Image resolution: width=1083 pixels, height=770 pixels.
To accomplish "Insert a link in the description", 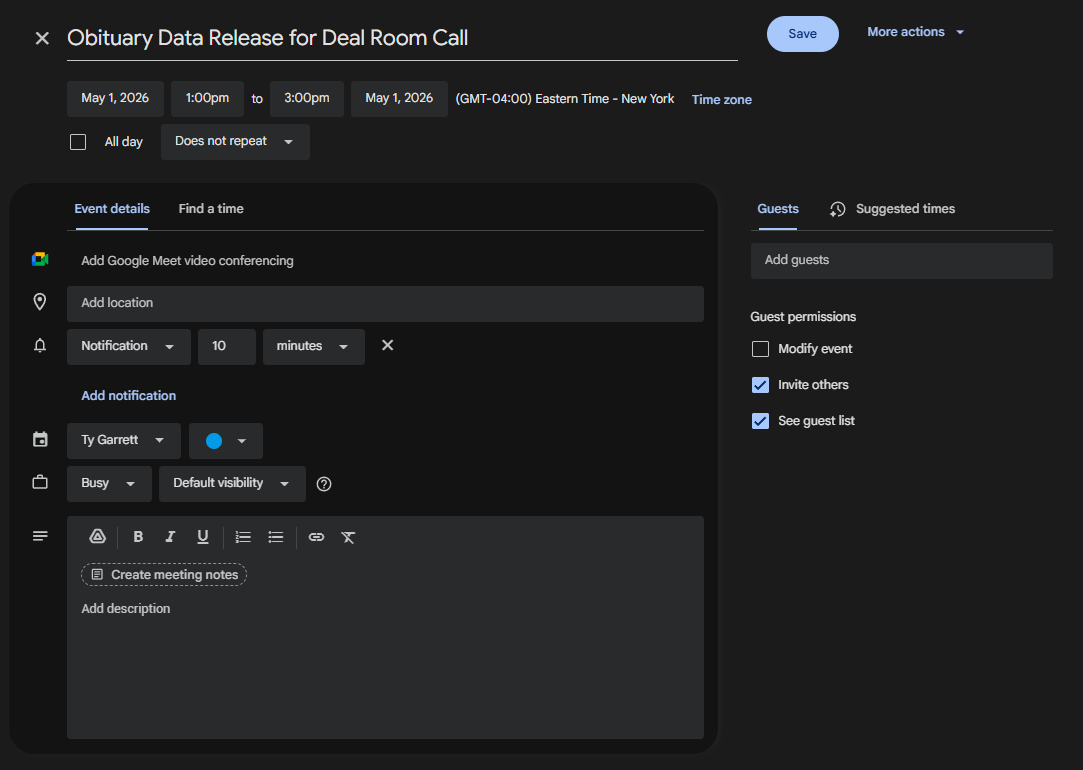I will pyautogui.click(x=316, y=537).
